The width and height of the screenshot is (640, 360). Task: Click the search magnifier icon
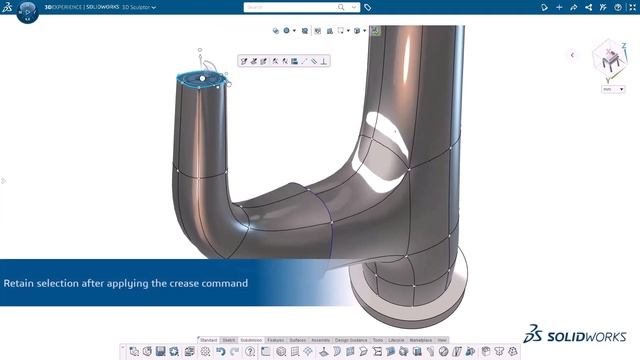tap(341, 7)
